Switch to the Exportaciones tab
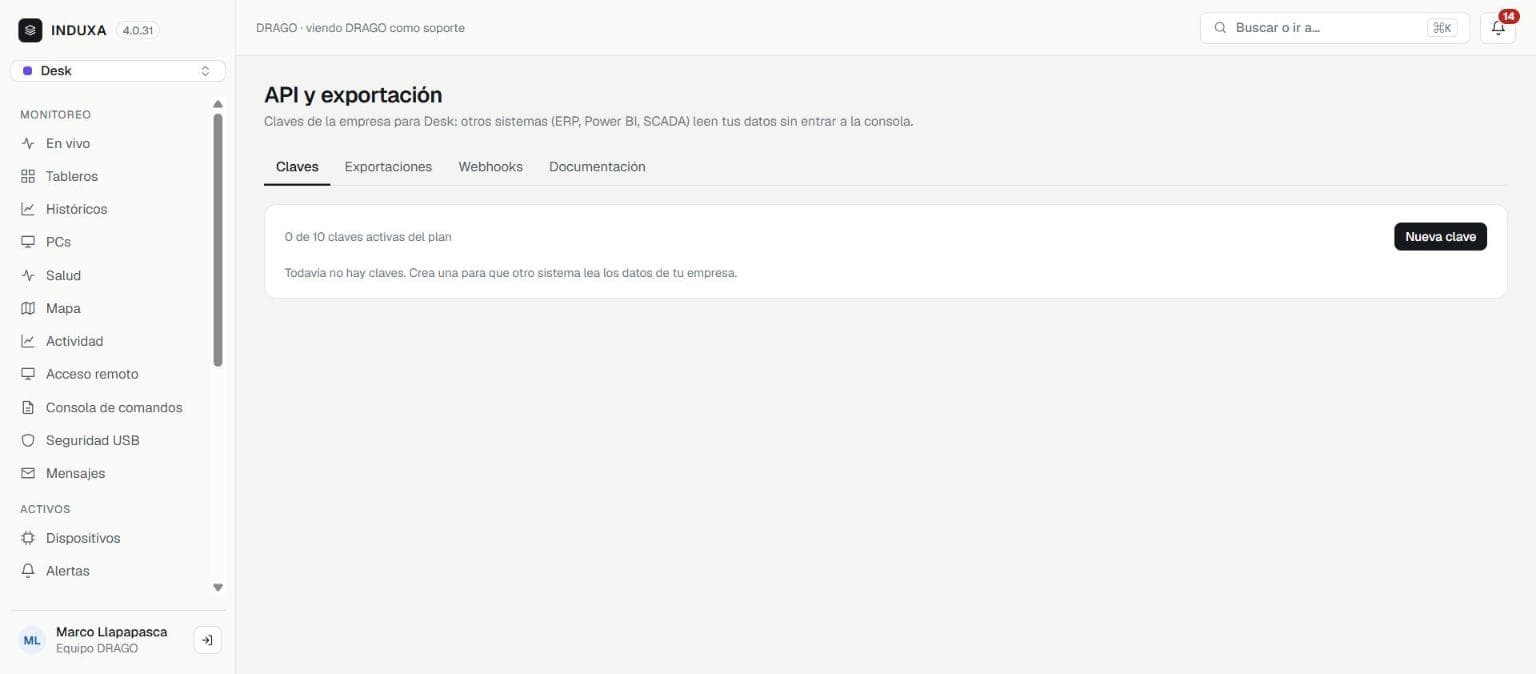 388,167
